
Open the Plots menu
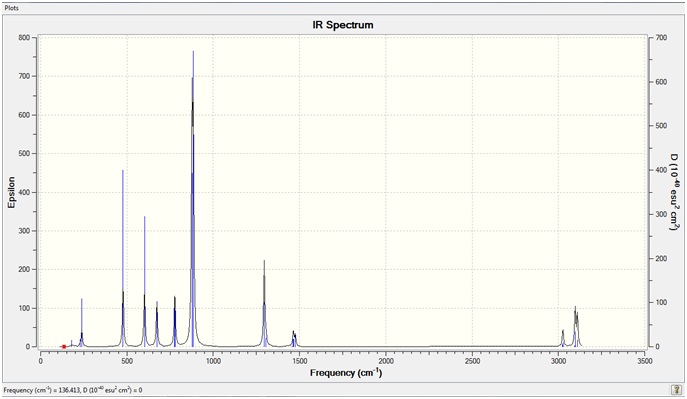11,8
